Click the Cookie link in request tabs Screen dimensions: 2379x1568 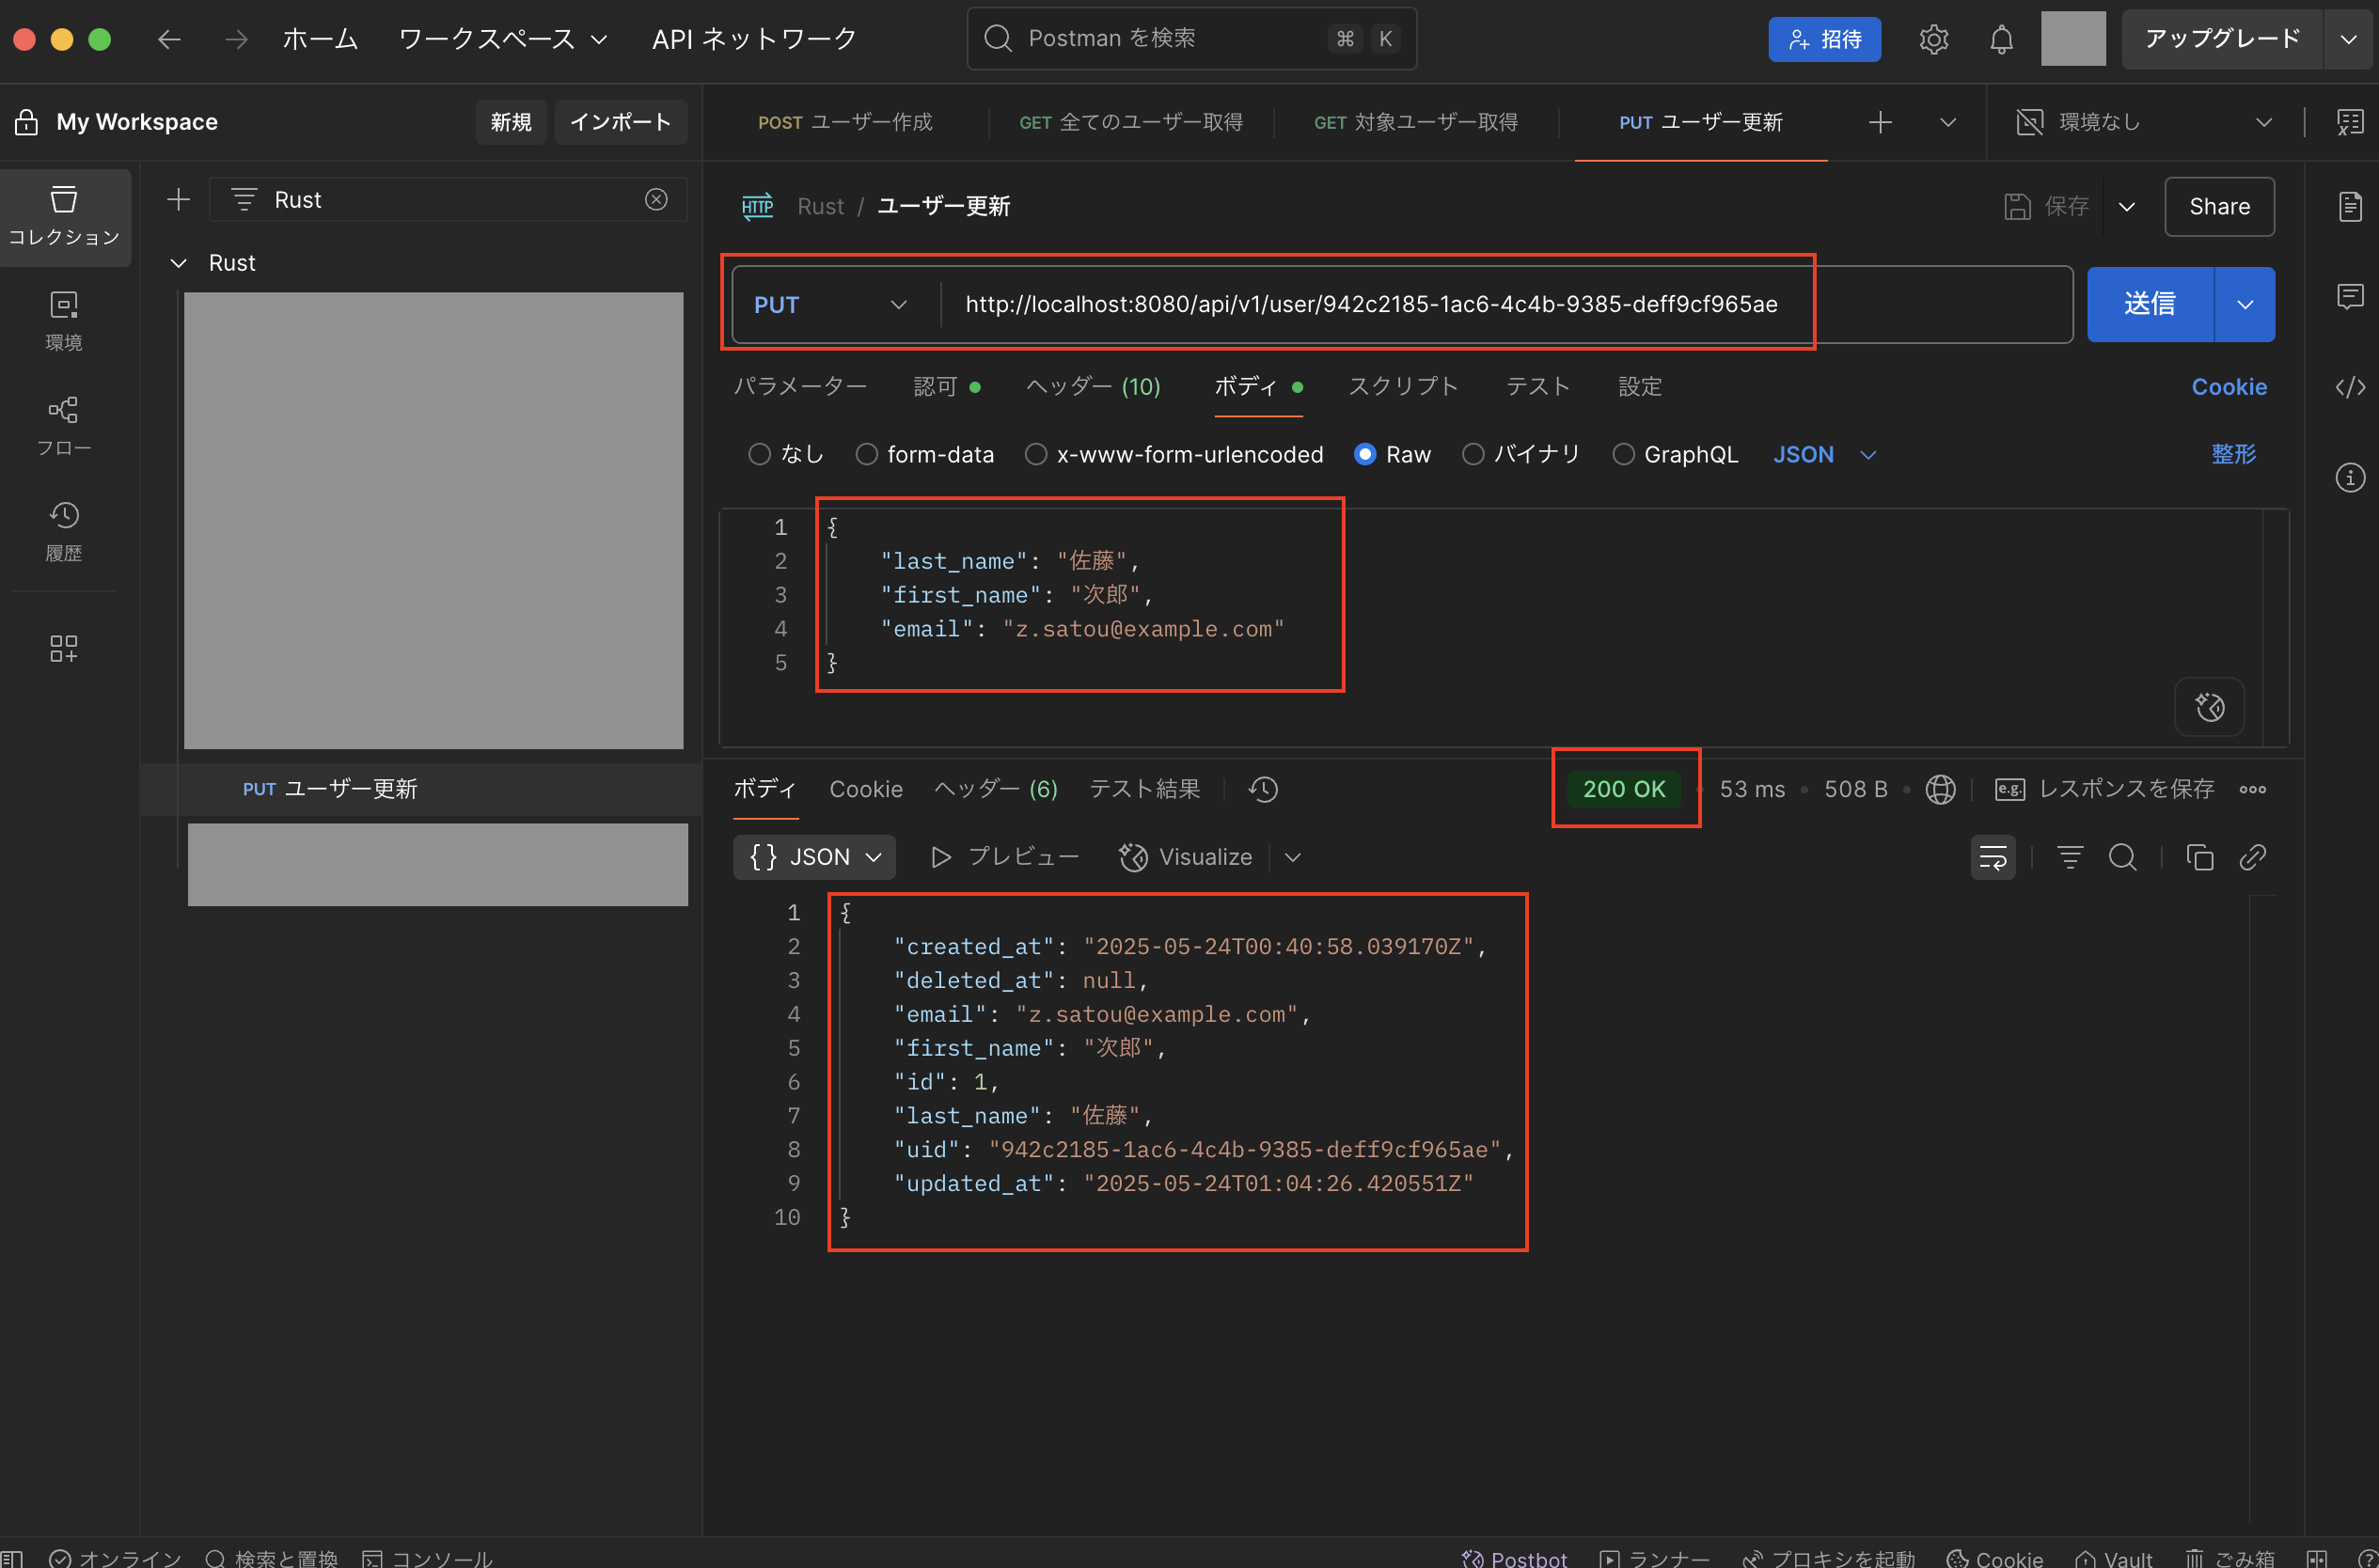point(2229,386)
